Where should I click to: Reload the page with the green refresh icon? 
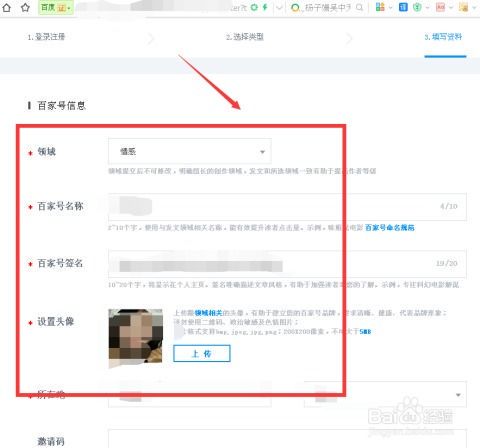[254, 7]
